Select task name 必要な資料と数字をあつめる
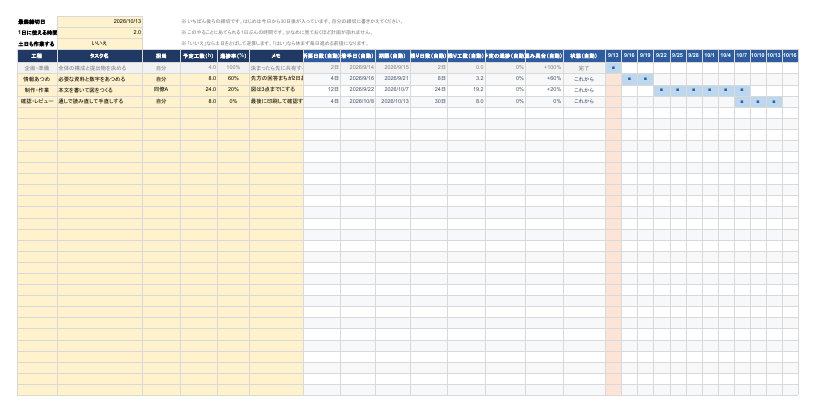815x412 pixels. pyautogui.click(x=100, y=79)
